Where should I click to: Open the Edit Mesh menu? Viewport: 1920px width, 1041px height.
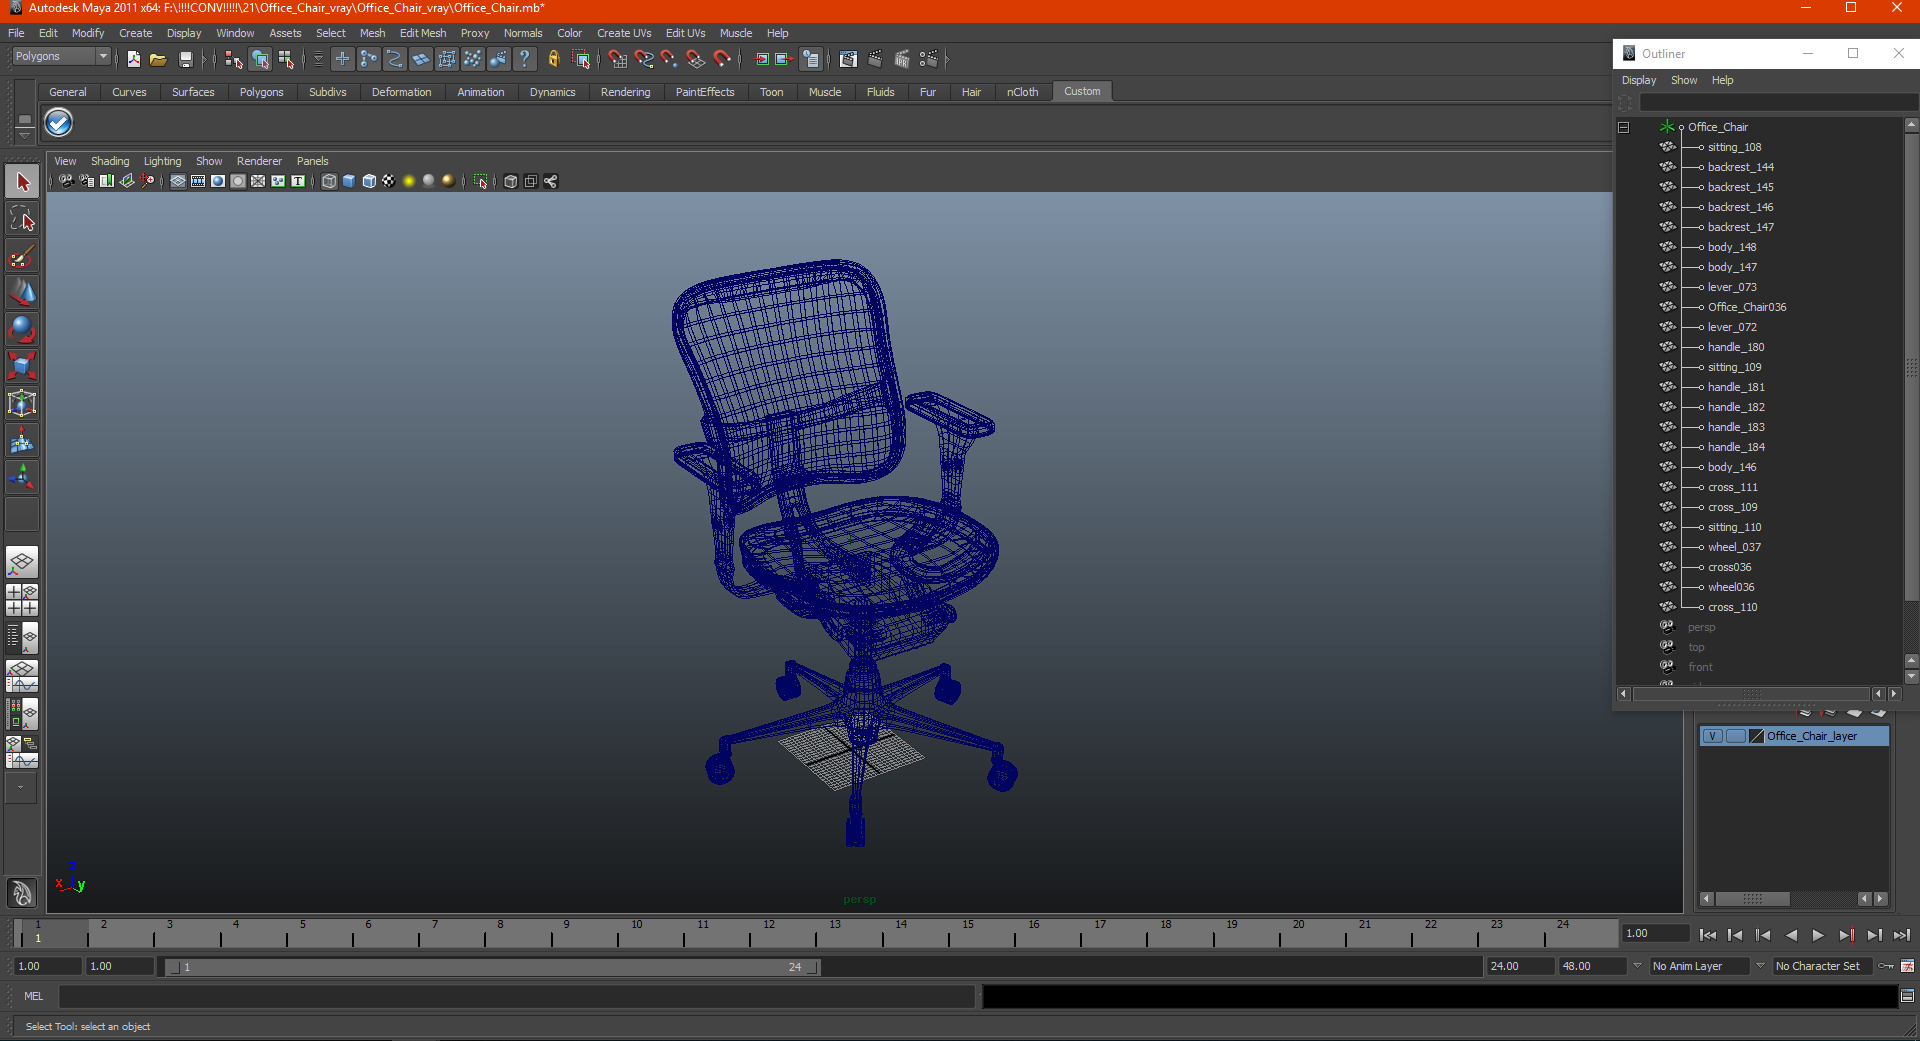coord(423,33)
